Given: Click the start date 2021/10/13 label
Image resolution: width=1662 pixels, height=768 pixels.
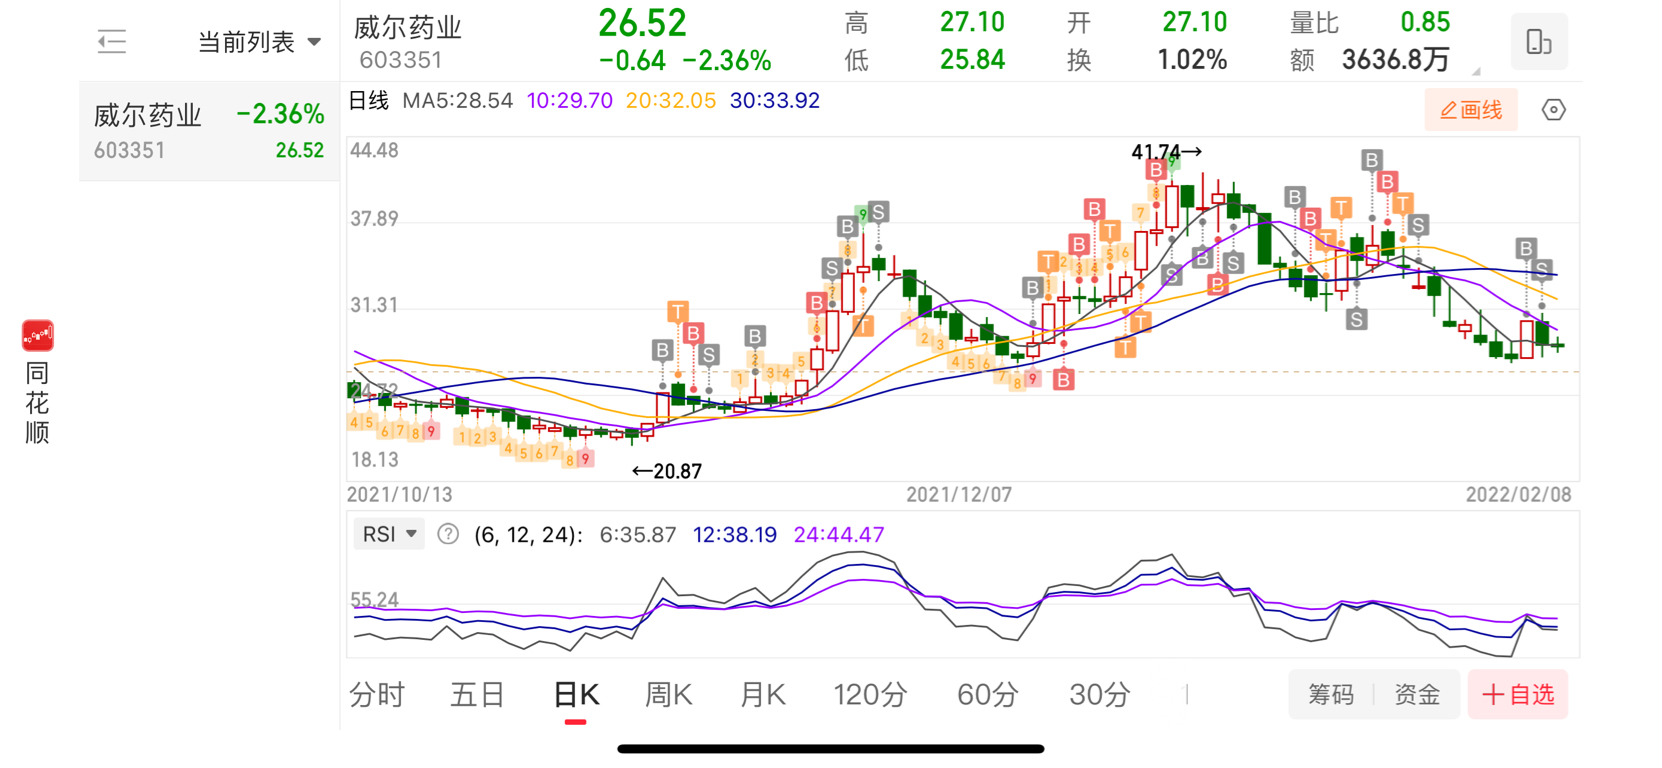Looking at the screenshot, I should pos(399,495).
